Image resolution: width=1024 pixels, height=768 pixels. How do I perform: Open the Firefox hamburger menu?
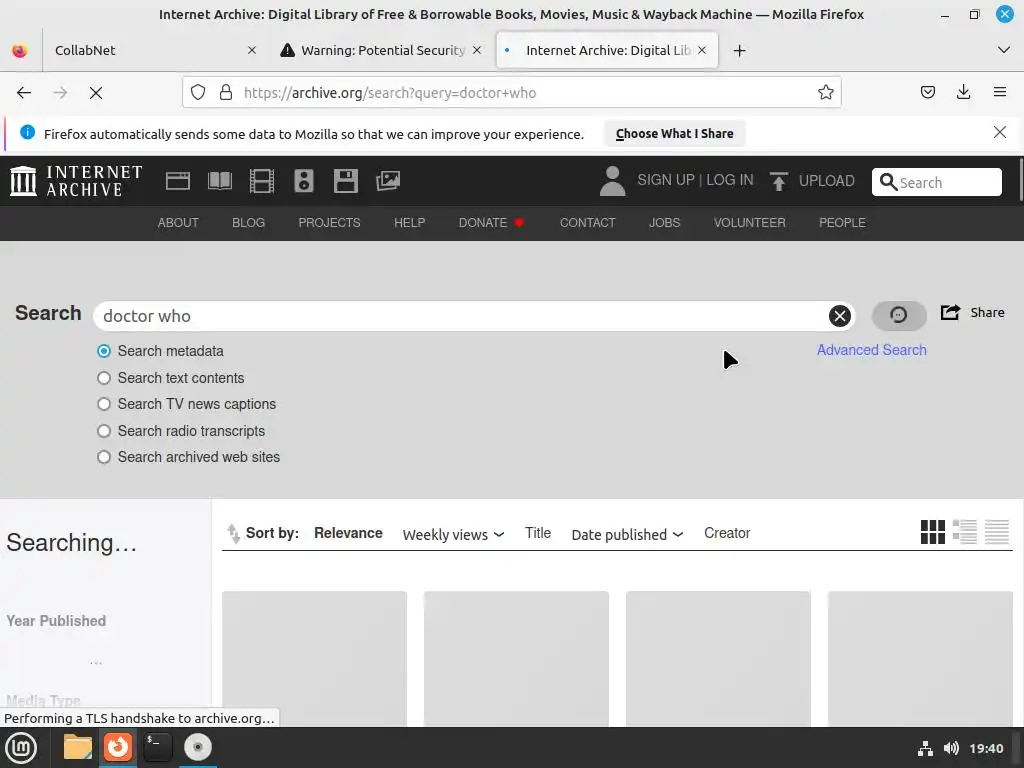coord(999,93)
